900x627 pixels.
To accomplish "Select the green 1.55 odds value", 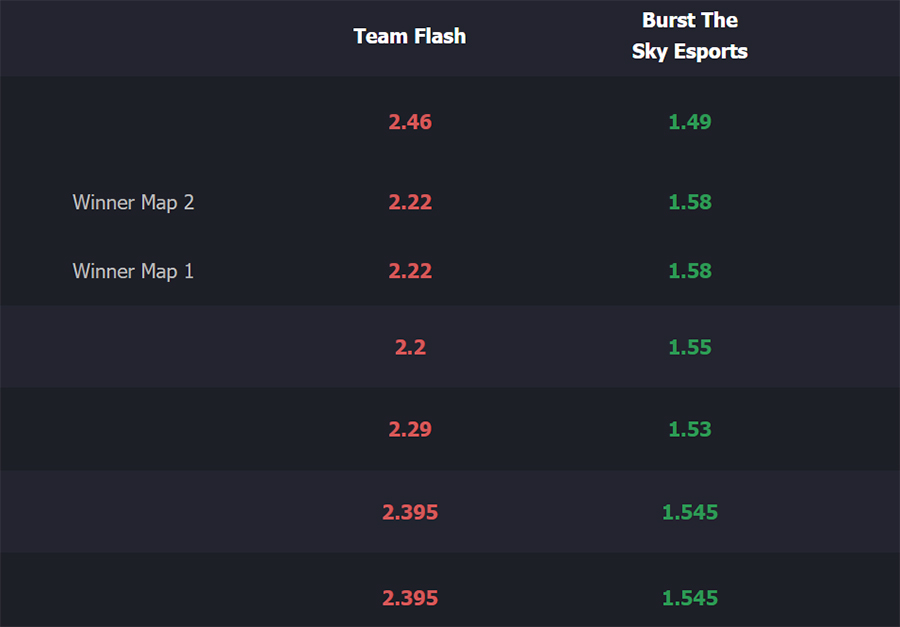I will coord(690,347).
